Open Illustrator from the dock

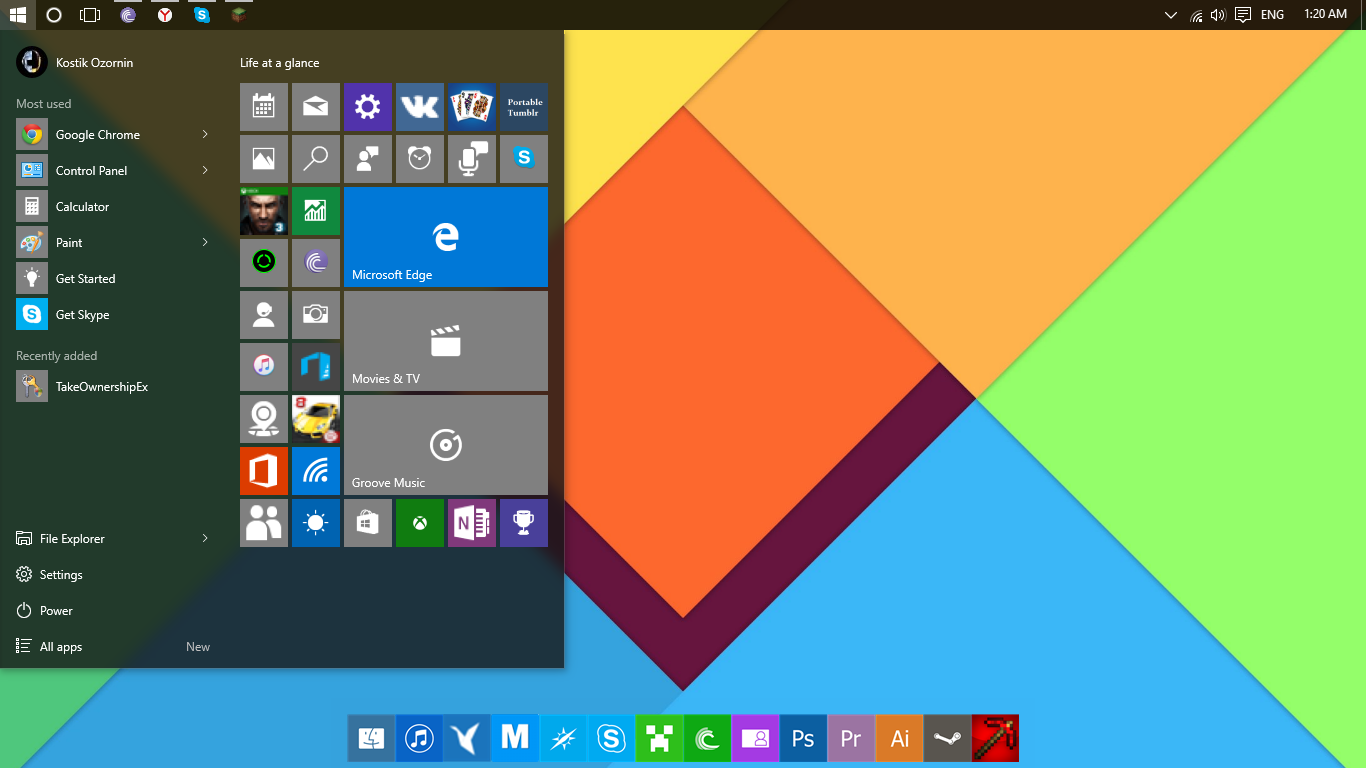[899, 738]
